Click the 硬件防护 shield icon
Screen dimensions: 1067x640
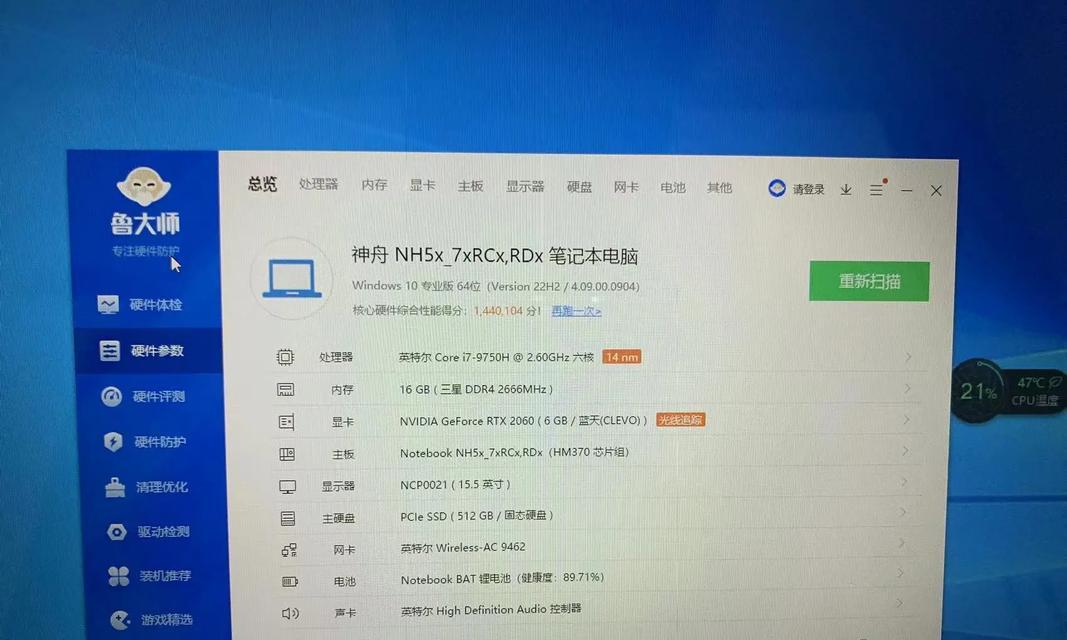(113, 442)
